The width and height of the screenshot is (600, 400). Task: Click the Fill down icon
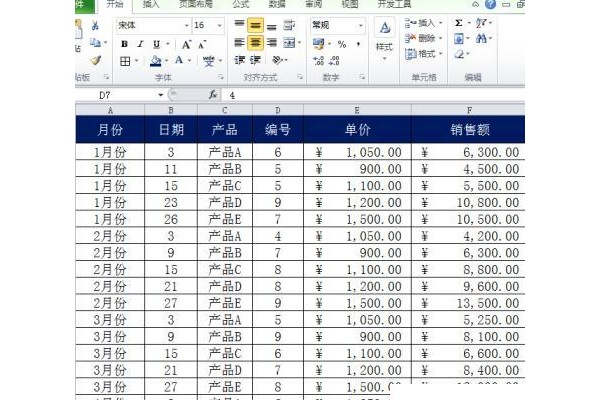(458, 38)
